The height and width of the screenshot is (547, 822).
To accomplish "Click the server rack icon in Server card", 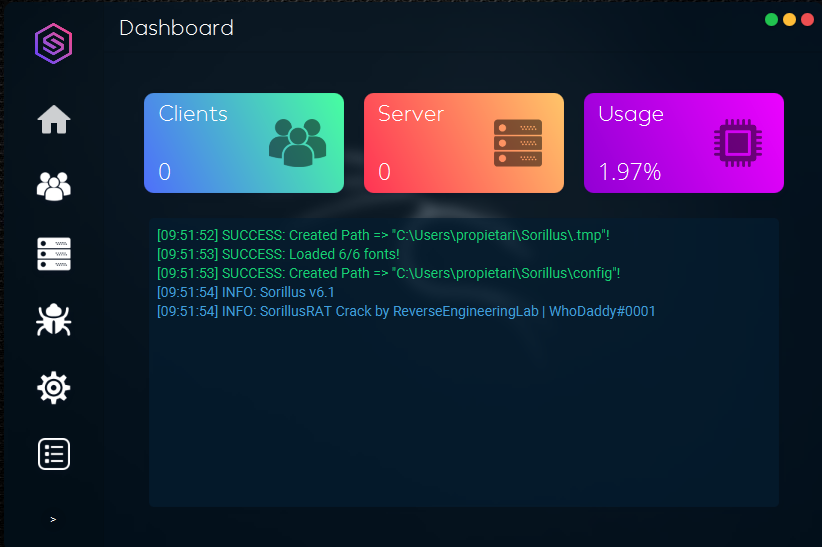I will (518, 143).
